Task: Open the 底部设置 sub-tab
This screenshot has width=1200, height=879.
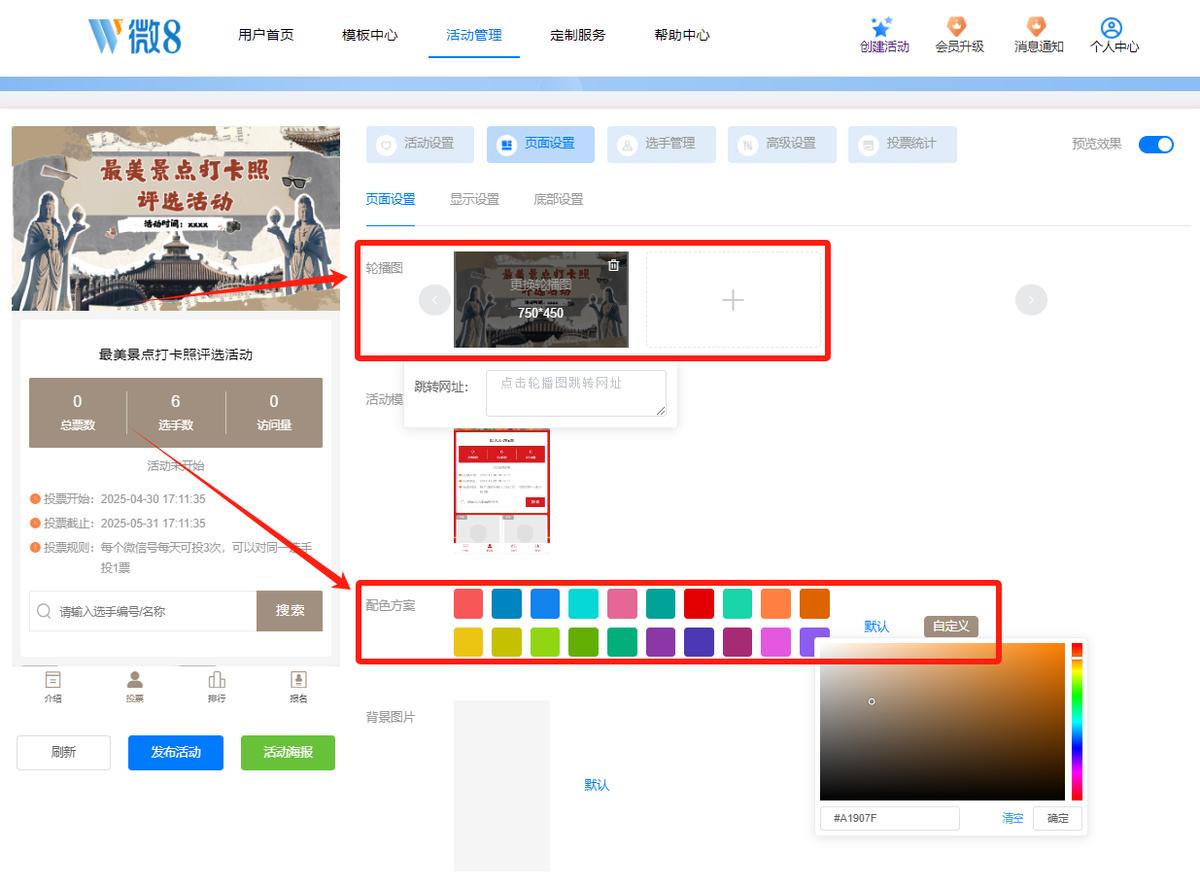Action: tap(558, 199)
